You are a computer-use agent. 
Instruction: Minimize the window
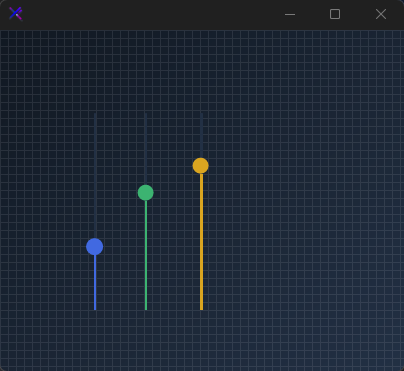coord(290,14)
